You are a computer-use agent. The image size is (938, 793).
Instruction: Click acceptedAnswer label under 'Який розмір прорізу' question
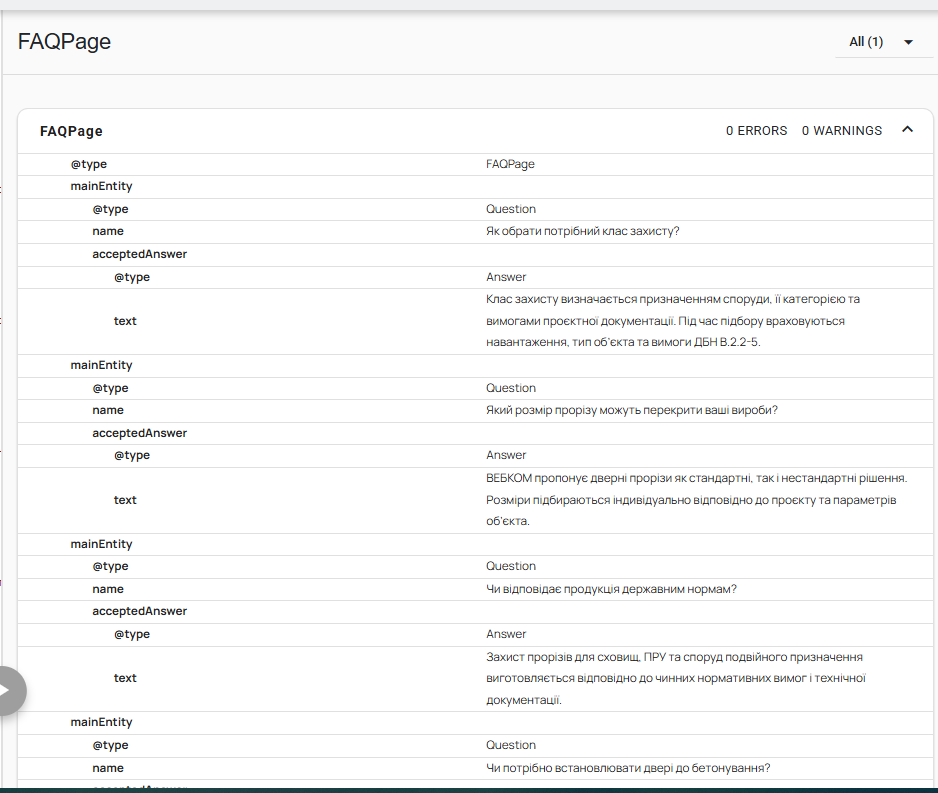pyautogui.click(x=139, y=433)
